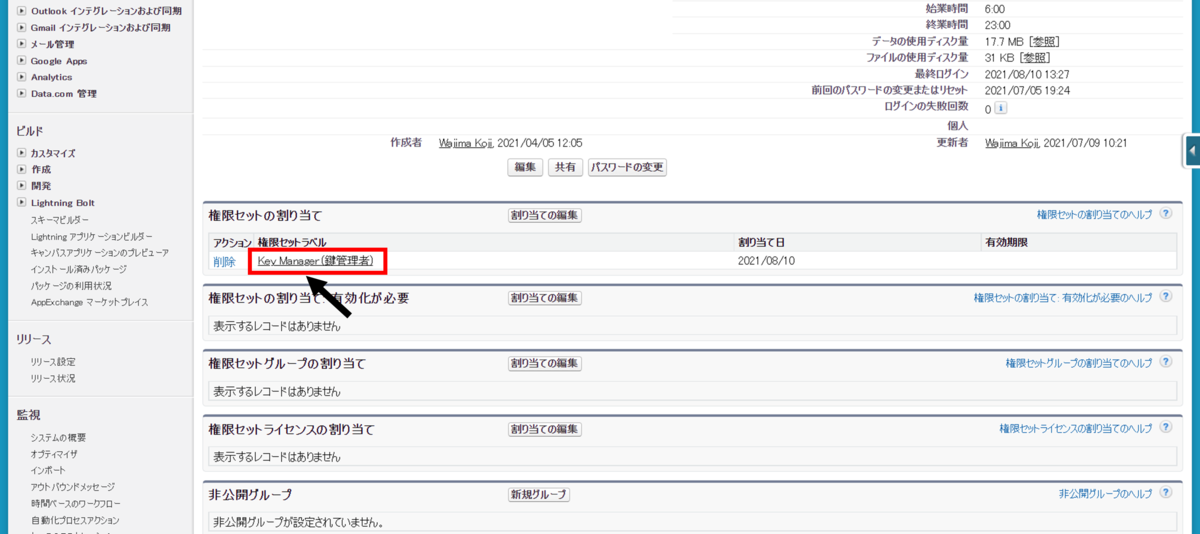The height and width of the screenshot is (534, 1200).
Task: Open Wajima Koji link beside 更新者
Action: click(1019, 143)
